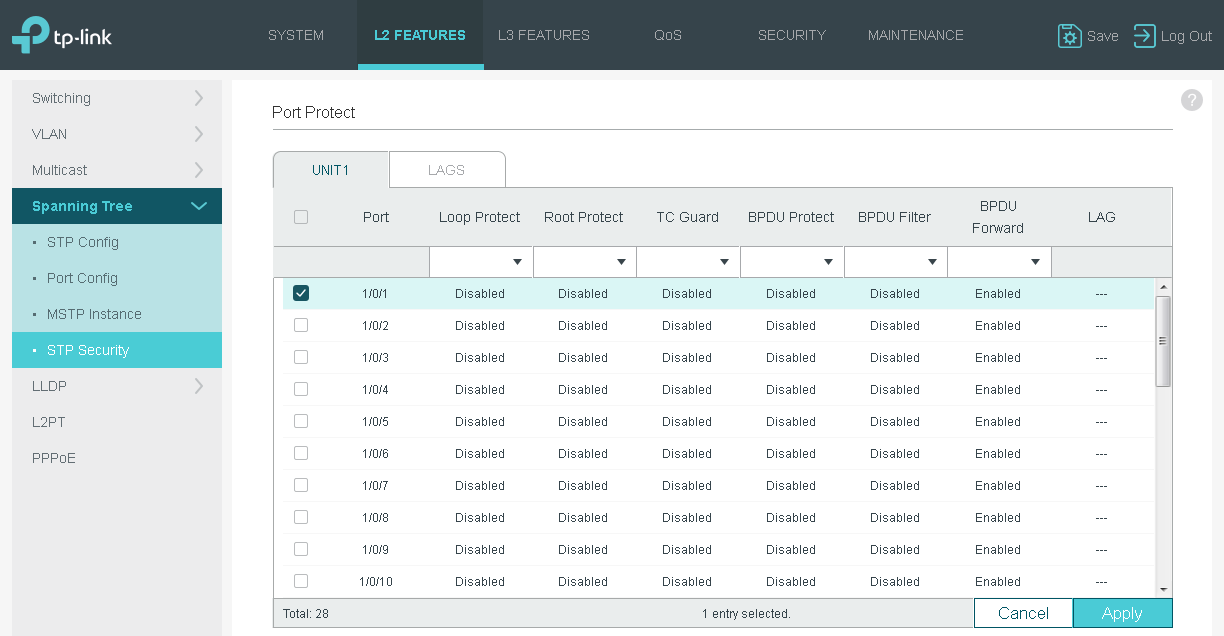Screen dimensions: 1224x636
Task: Check the checkbox for port 1/0/9
Action: (301, 549)
